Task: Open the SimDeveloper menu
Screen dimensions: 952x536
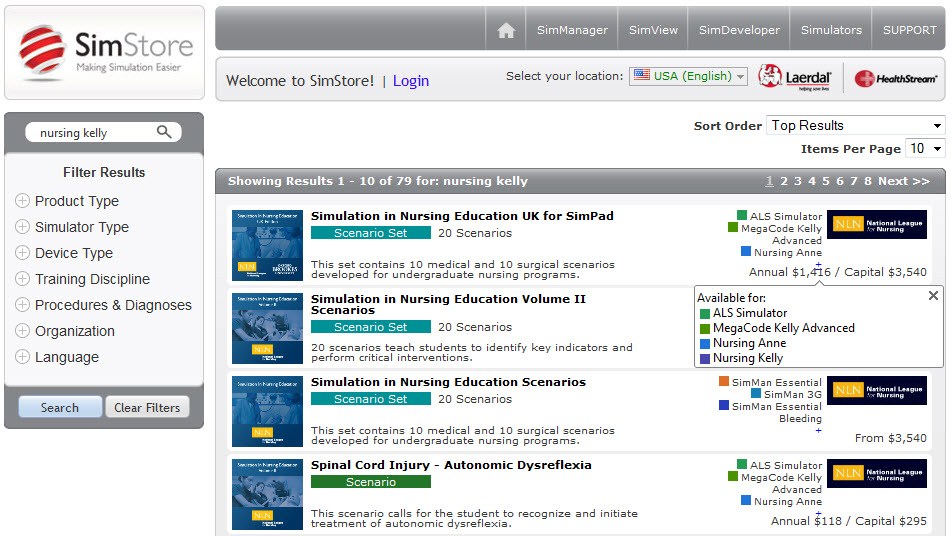Action: pos(739,30)
